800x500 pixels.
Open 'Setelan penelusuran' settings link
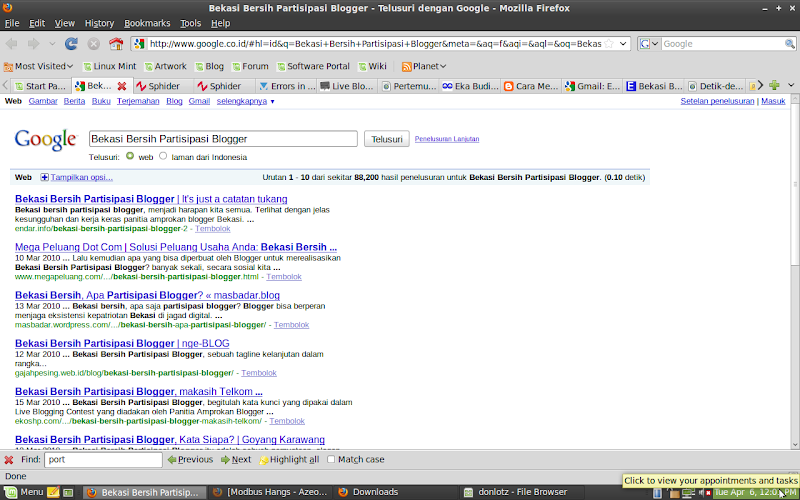pyautogui.click(x=717, y=101)
